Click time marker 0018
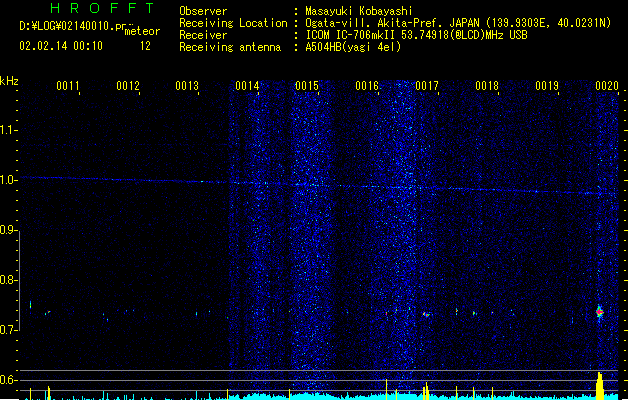629x400 pixels. tap(487, 86)
